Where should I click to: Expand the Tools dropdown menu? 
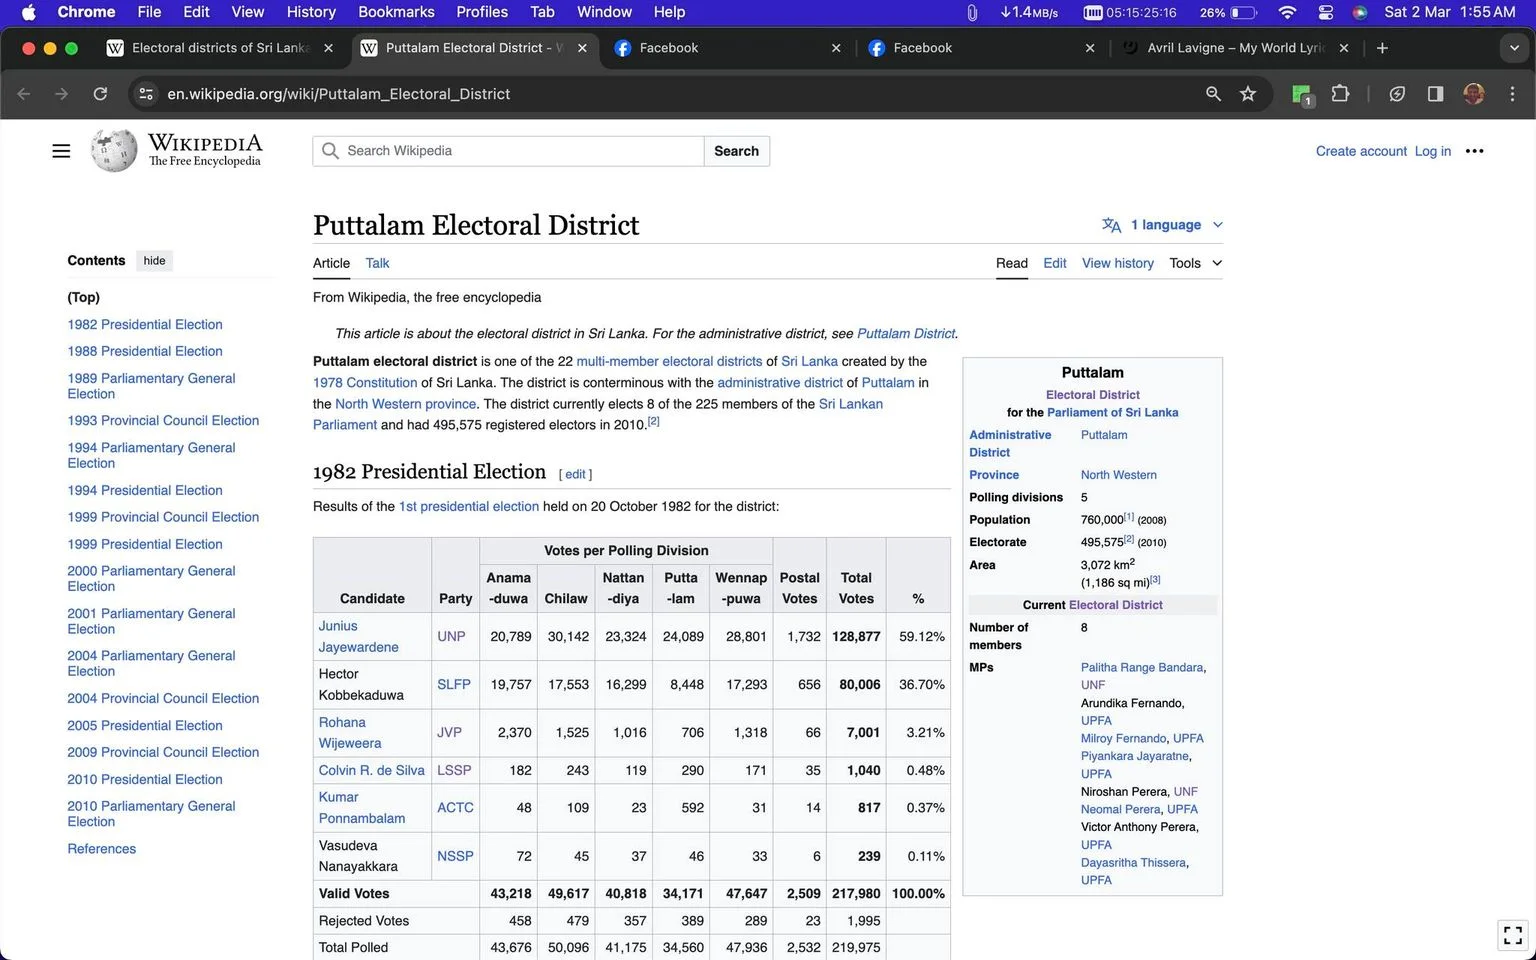pos(1195,263)
